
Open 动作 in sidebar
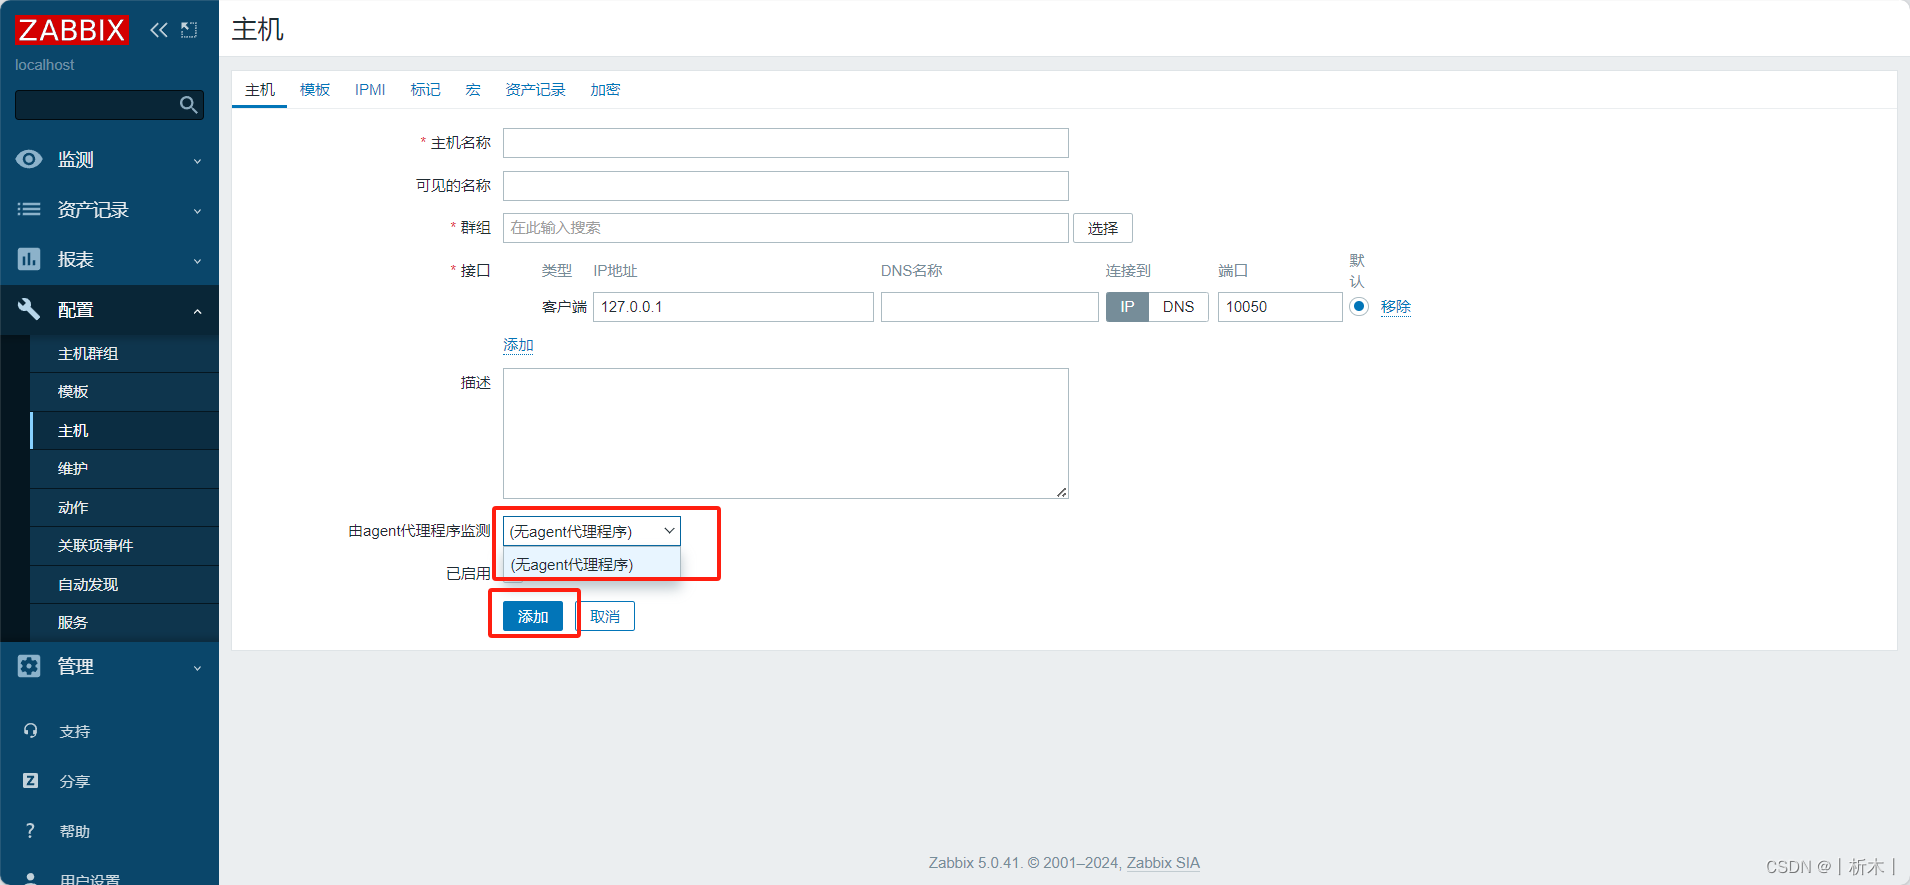tap(124, 508)
